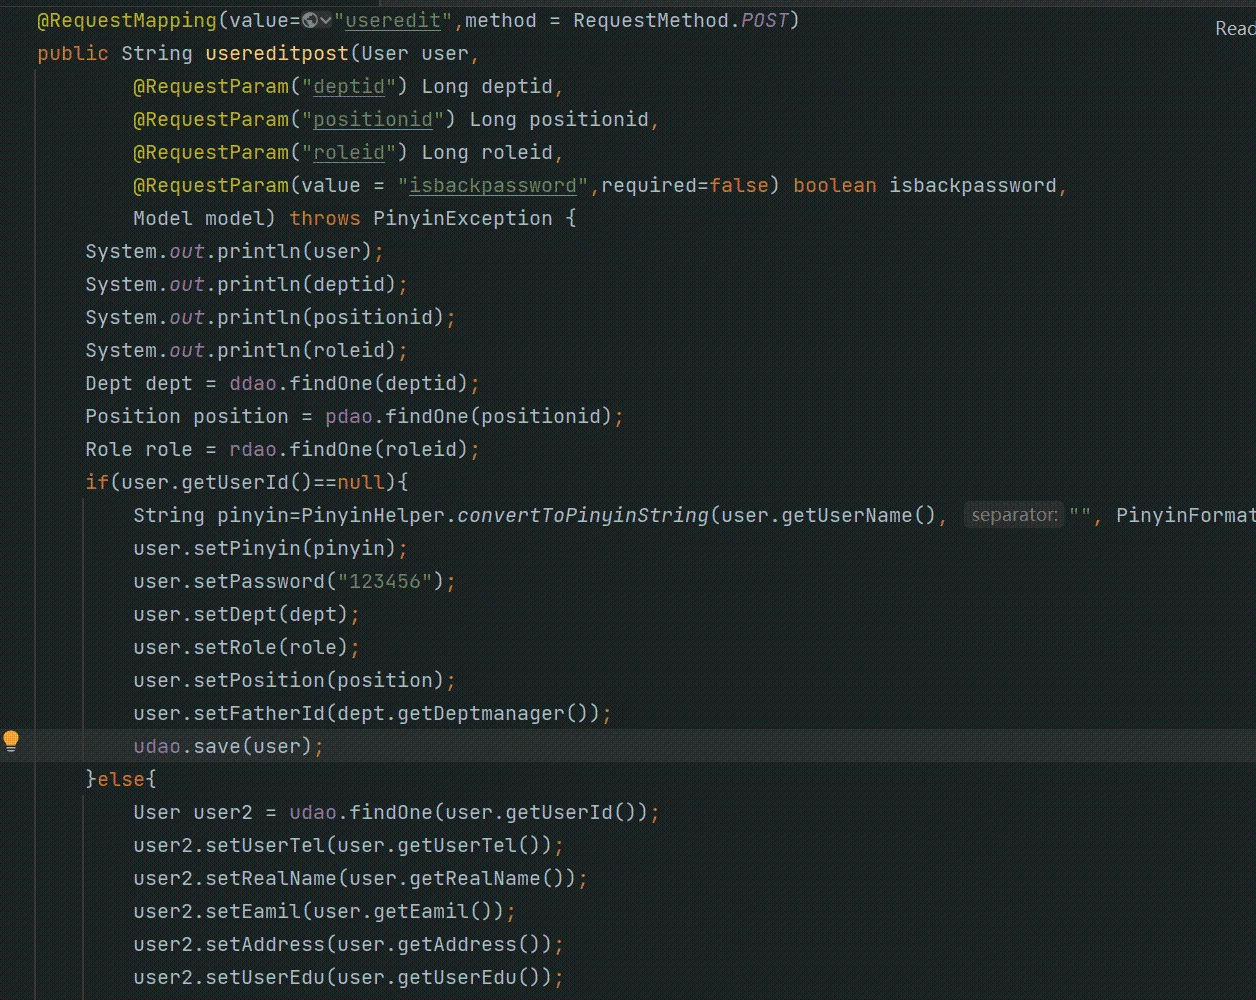
Task: Open the chevron dropdown beside the globe icon
Action: [x=326, y=21]
